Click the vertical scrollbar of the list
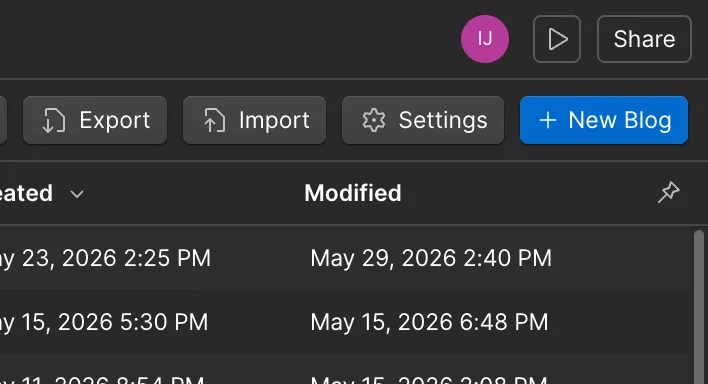The height and width of the screenshot is (384, 708). click(x=699, y=307)
